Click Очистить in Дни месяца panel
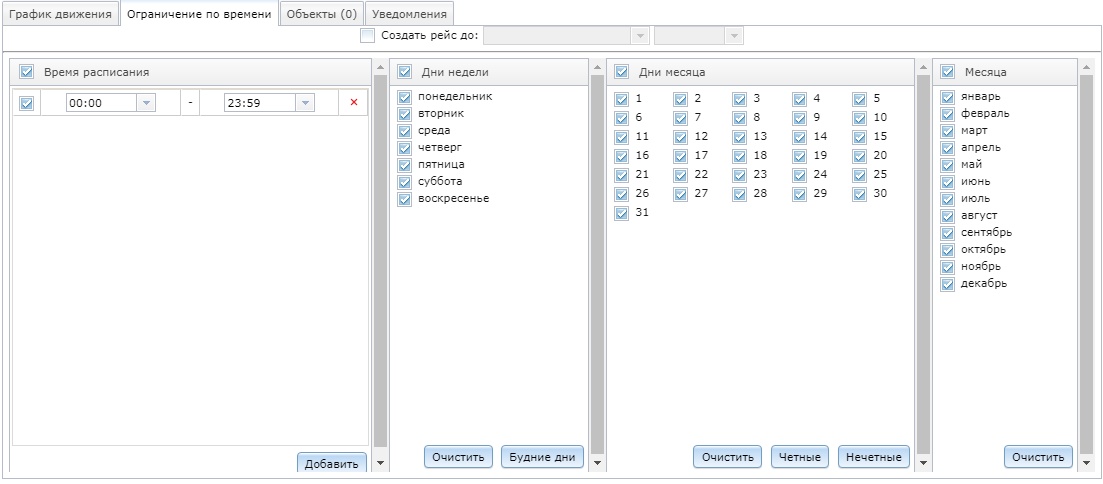The height and width of the screenshot is (484, 1103). 727,457
